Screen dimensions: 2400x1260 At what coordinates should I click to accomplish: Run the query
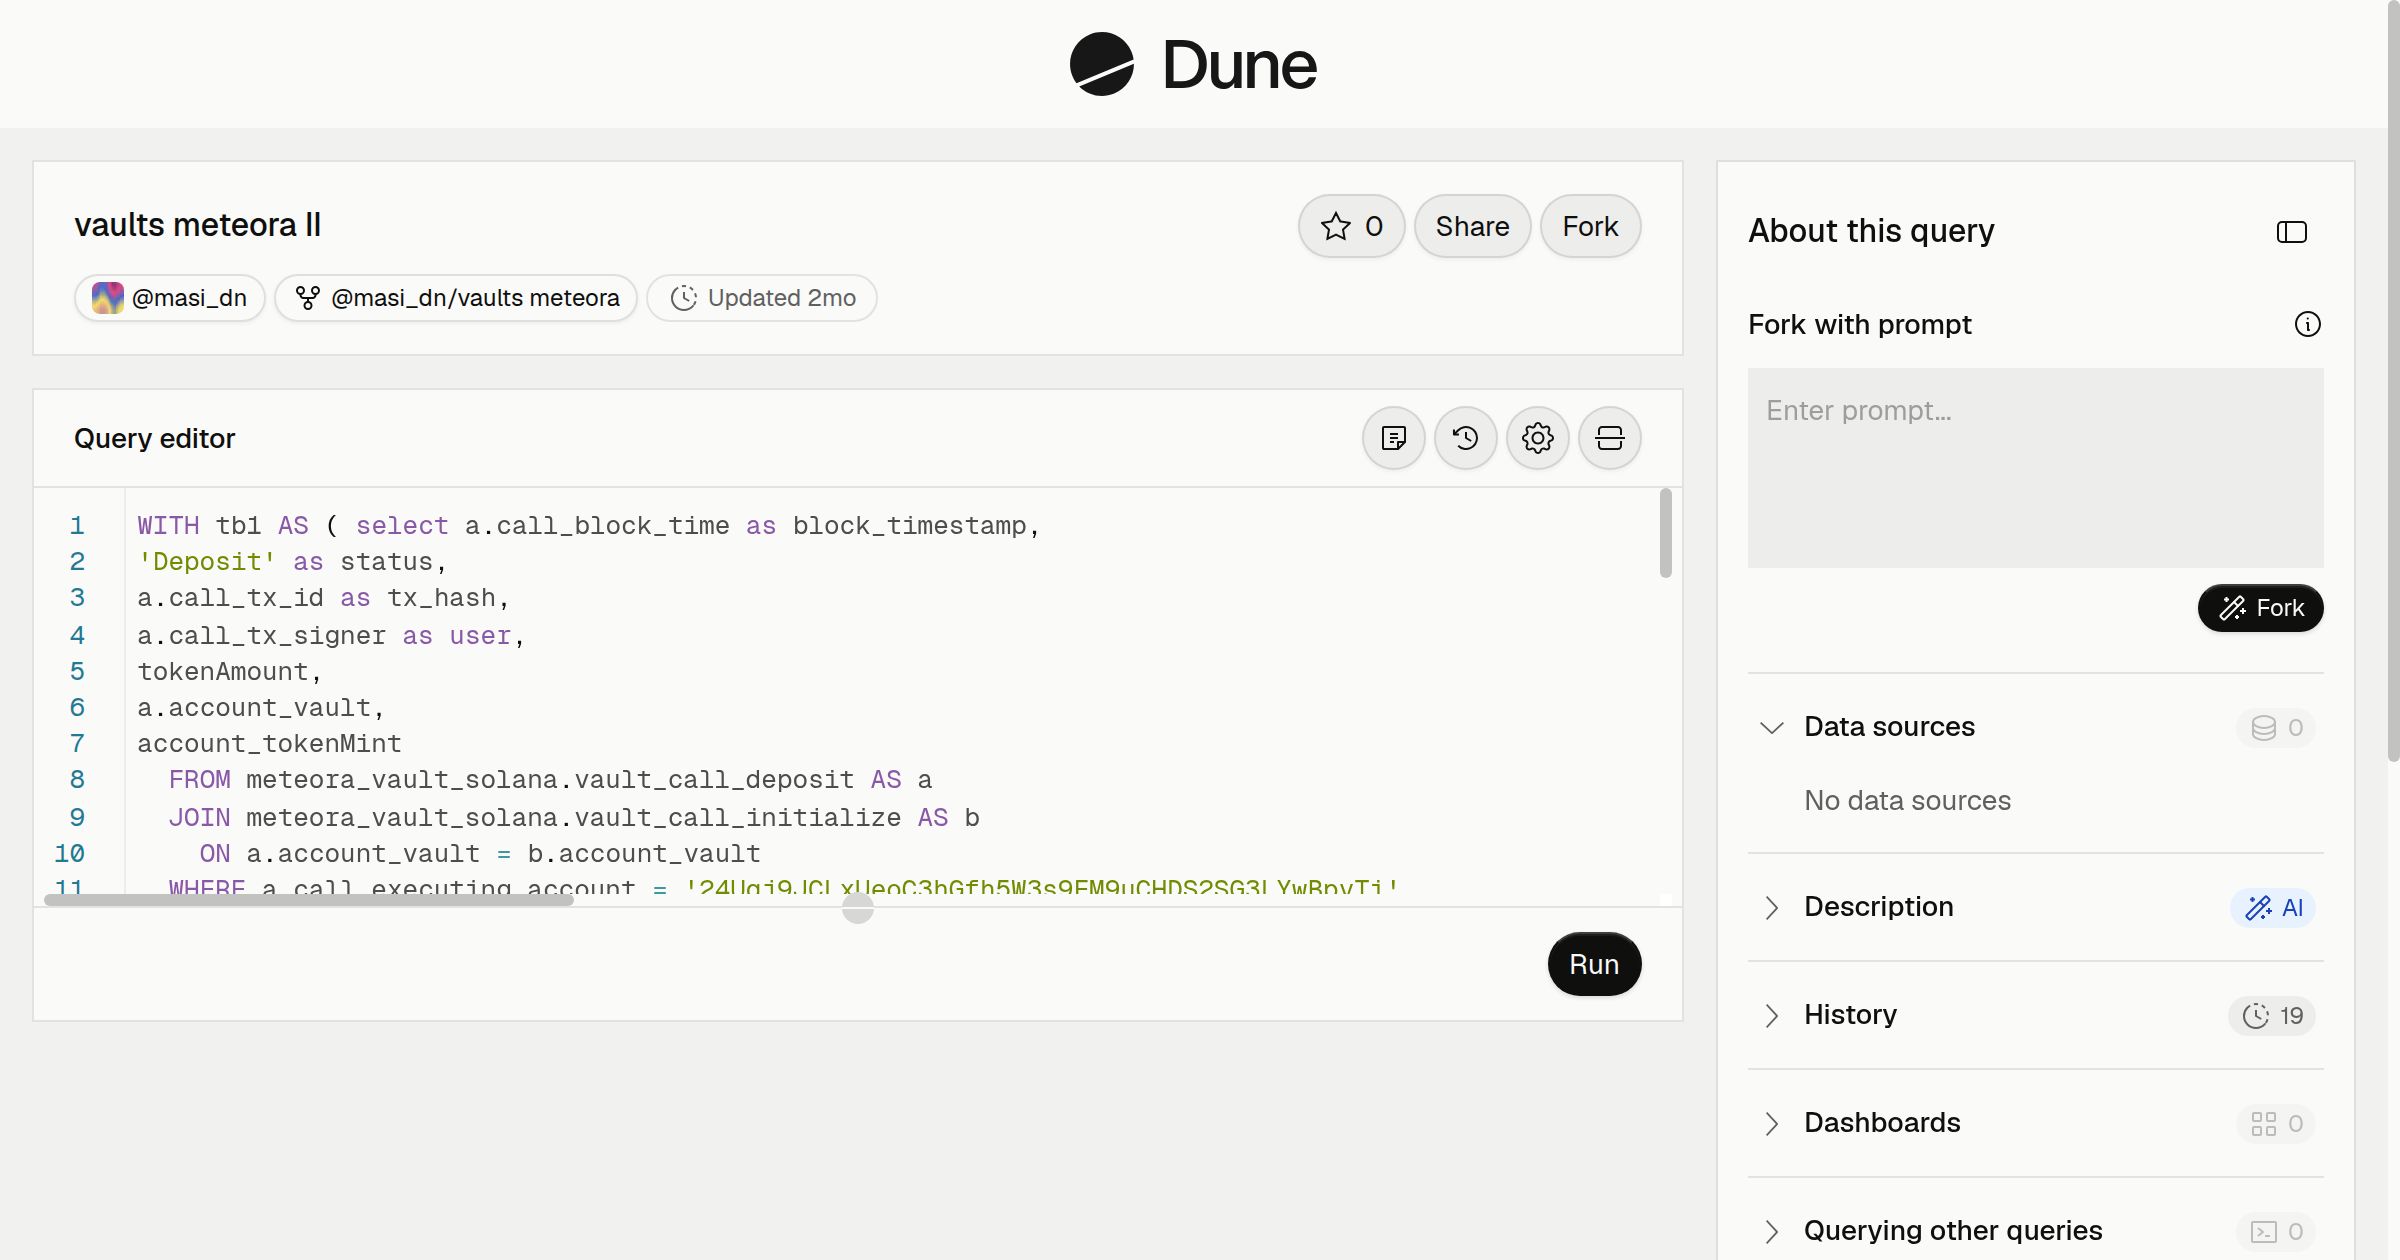[x=1595, y=964]
